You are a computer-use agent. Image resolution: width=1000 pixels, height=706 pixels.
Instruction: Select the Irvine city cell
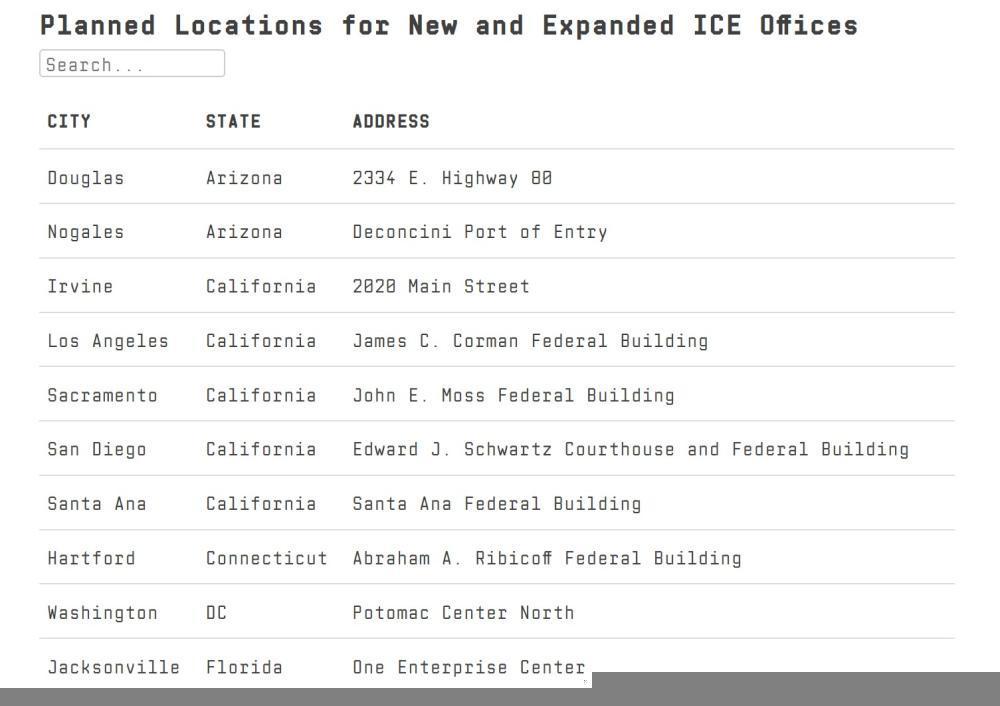80,286
